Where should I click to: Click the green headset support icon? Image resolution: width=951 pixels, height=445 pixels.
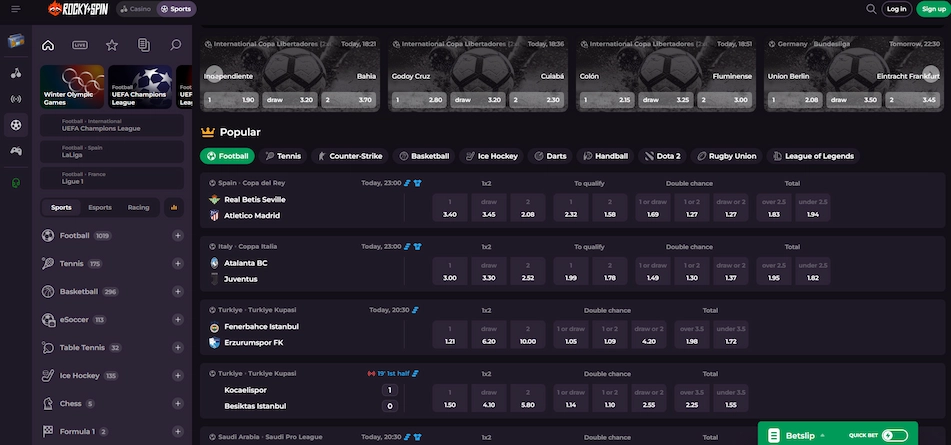(16, 182)
